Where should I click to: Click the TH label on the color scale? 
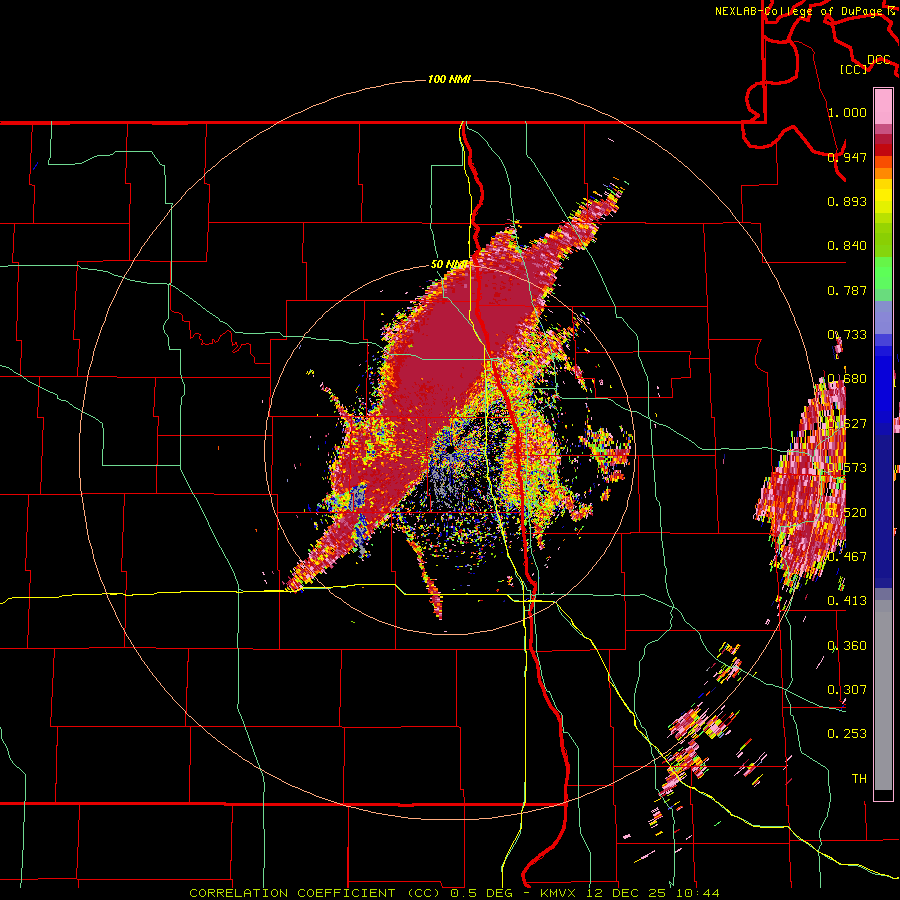(x=859, y=778)
